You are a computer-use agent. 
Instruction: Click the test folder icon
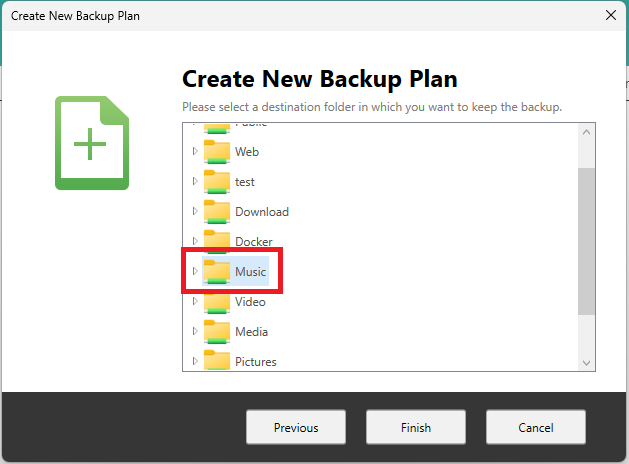217,182
